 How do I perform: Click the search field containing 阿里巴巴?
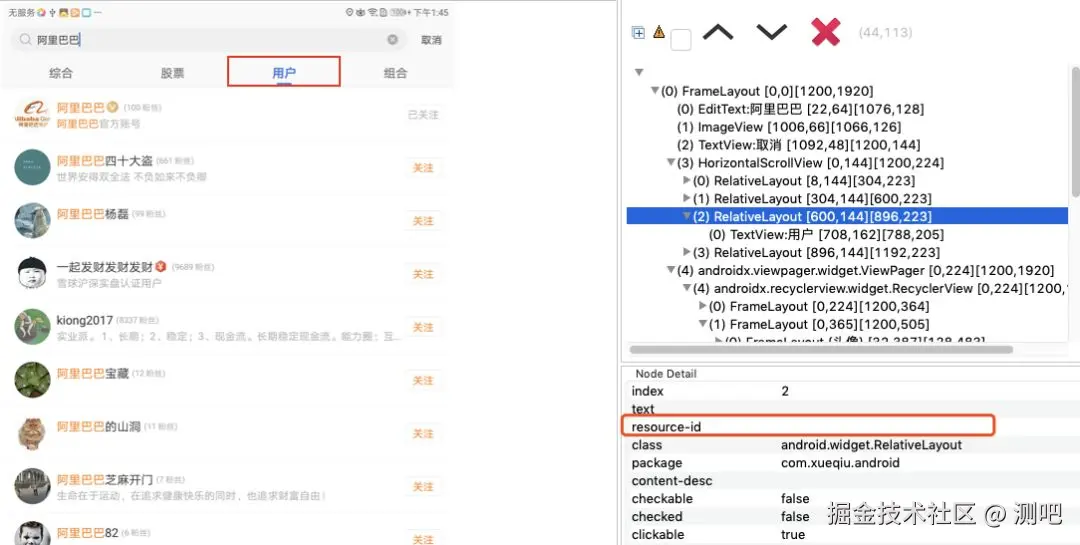(209, 40)
